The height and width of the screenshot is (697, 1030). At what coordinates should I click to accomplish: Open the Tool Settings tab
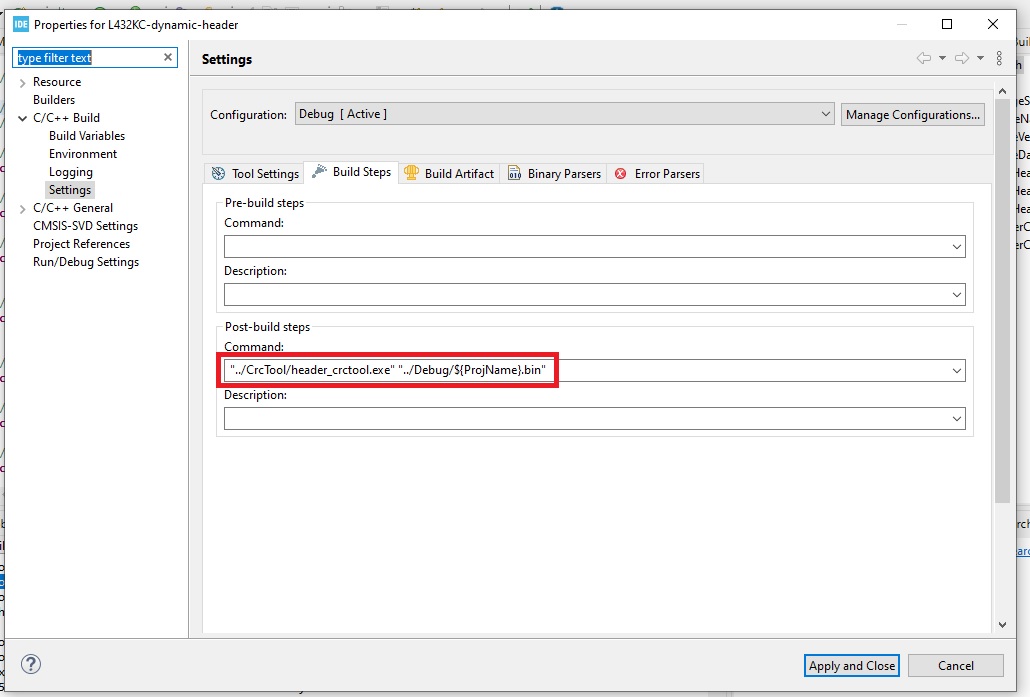pos(255,173)
